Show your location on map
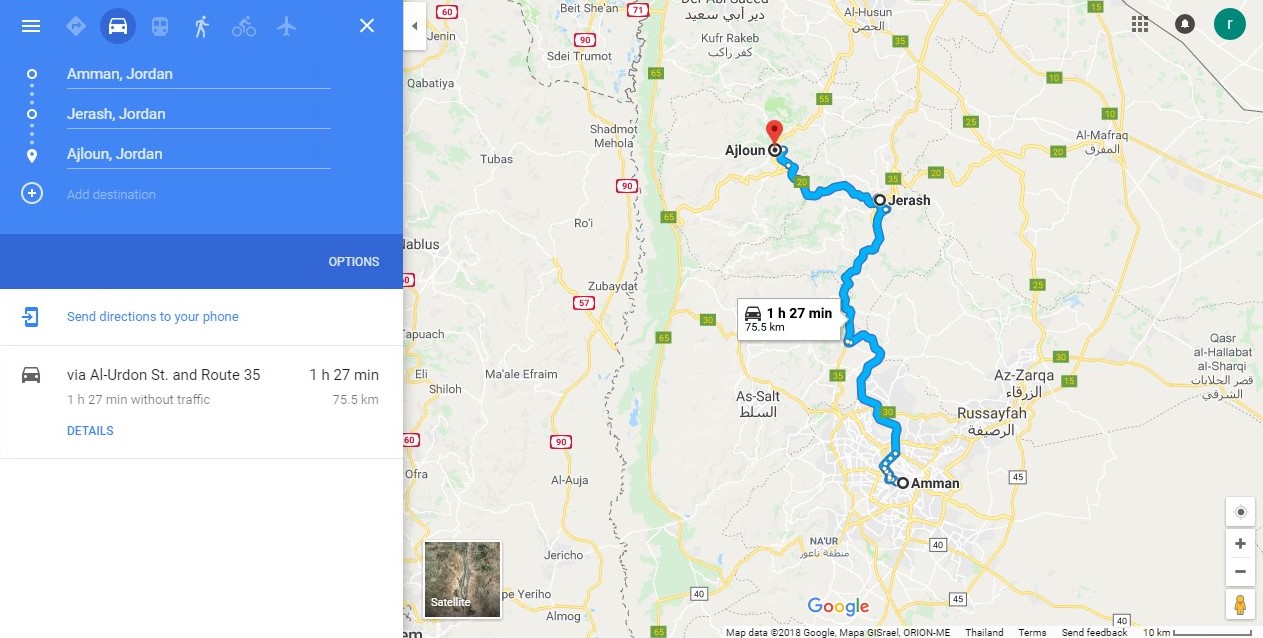 pos(1240,512)
